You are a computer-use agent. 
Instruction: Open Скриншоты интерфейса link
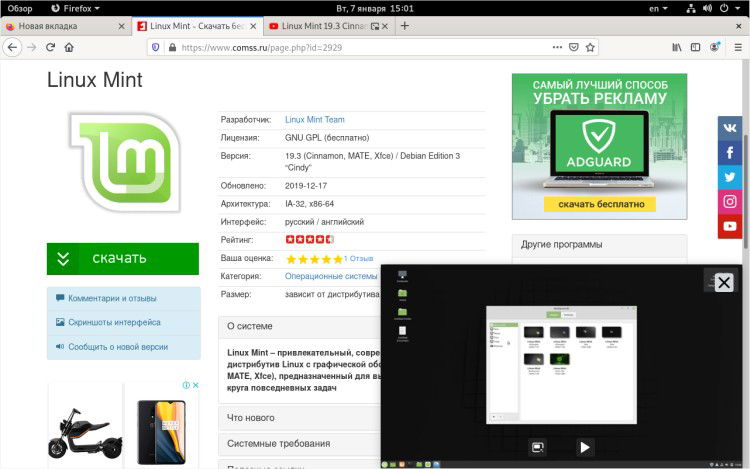(114, 322)
